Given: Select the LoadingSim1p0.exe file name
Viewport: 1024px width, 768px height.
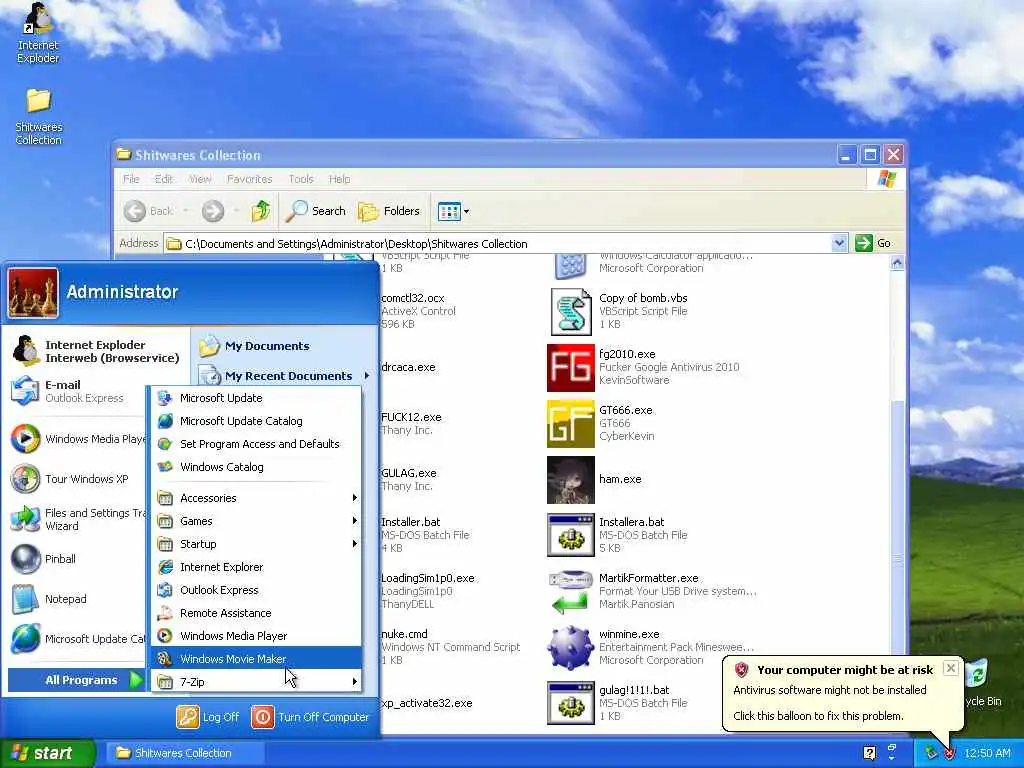Looking at the screenshot, I should [x=428, y=578].
